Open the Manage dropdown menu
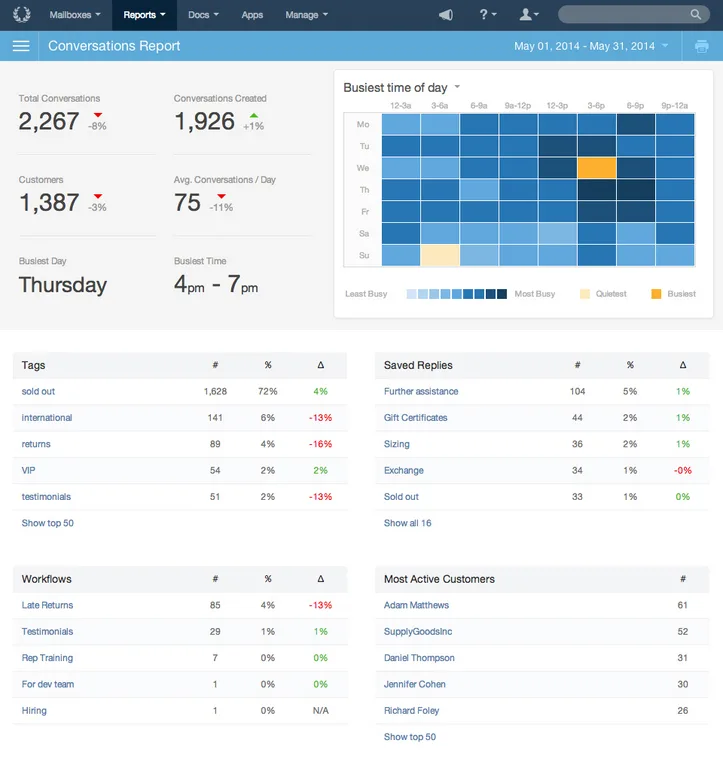723x768 pixels. pos(307,15)
